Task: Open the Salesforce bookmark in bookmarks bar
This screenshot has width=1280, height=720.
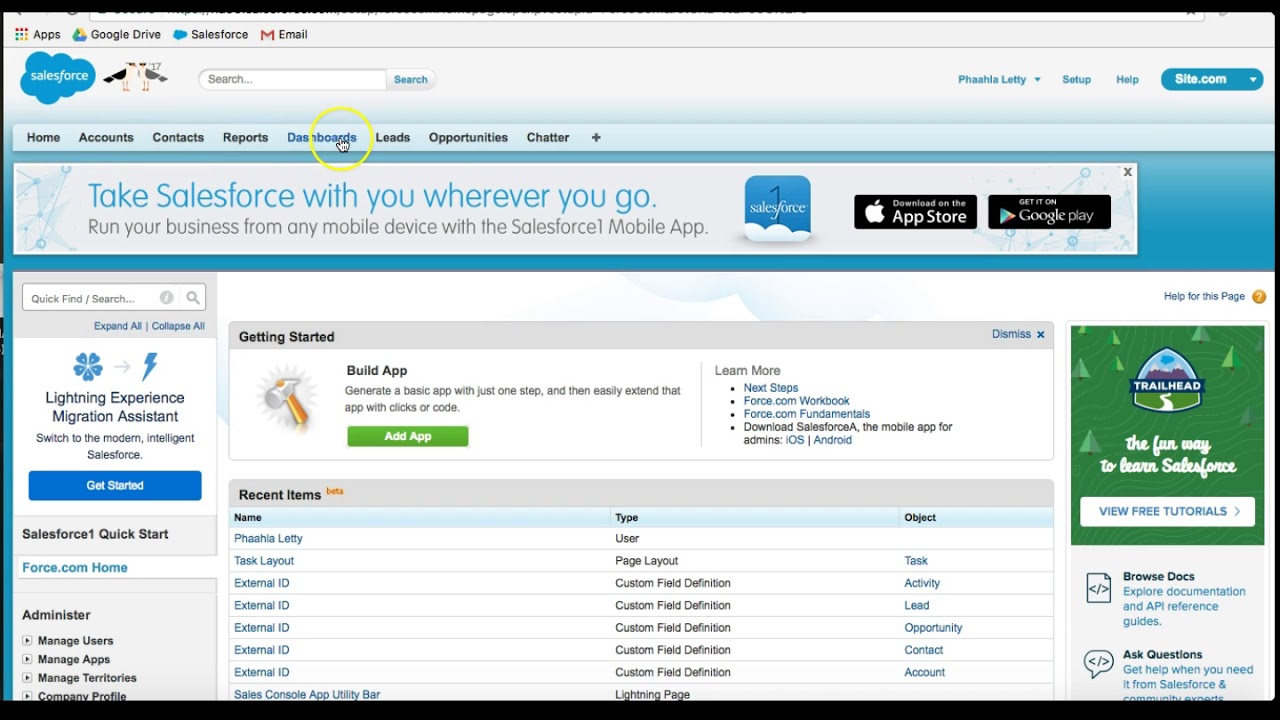Action: (x=211, y=34)
